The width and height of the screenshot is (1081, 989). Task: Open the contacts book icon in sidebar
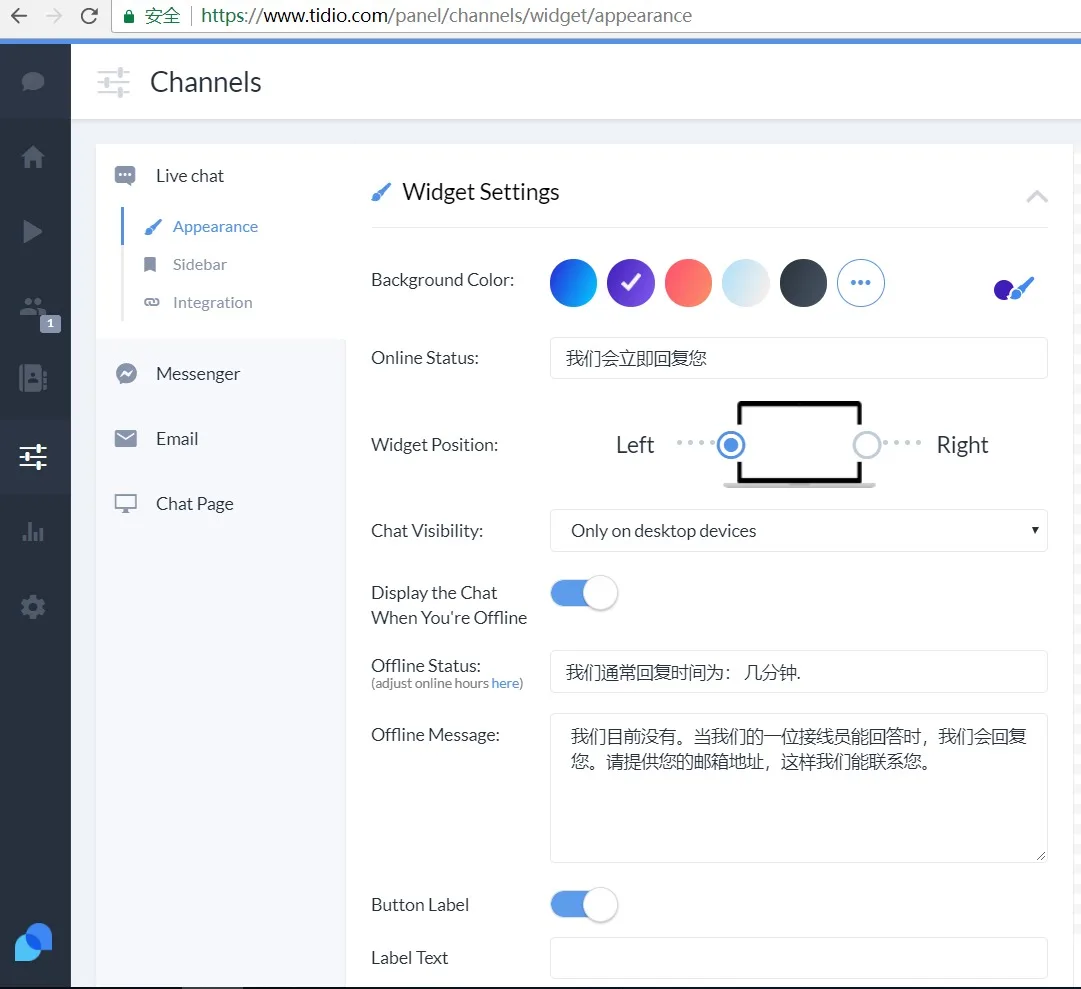pos(33,378)
